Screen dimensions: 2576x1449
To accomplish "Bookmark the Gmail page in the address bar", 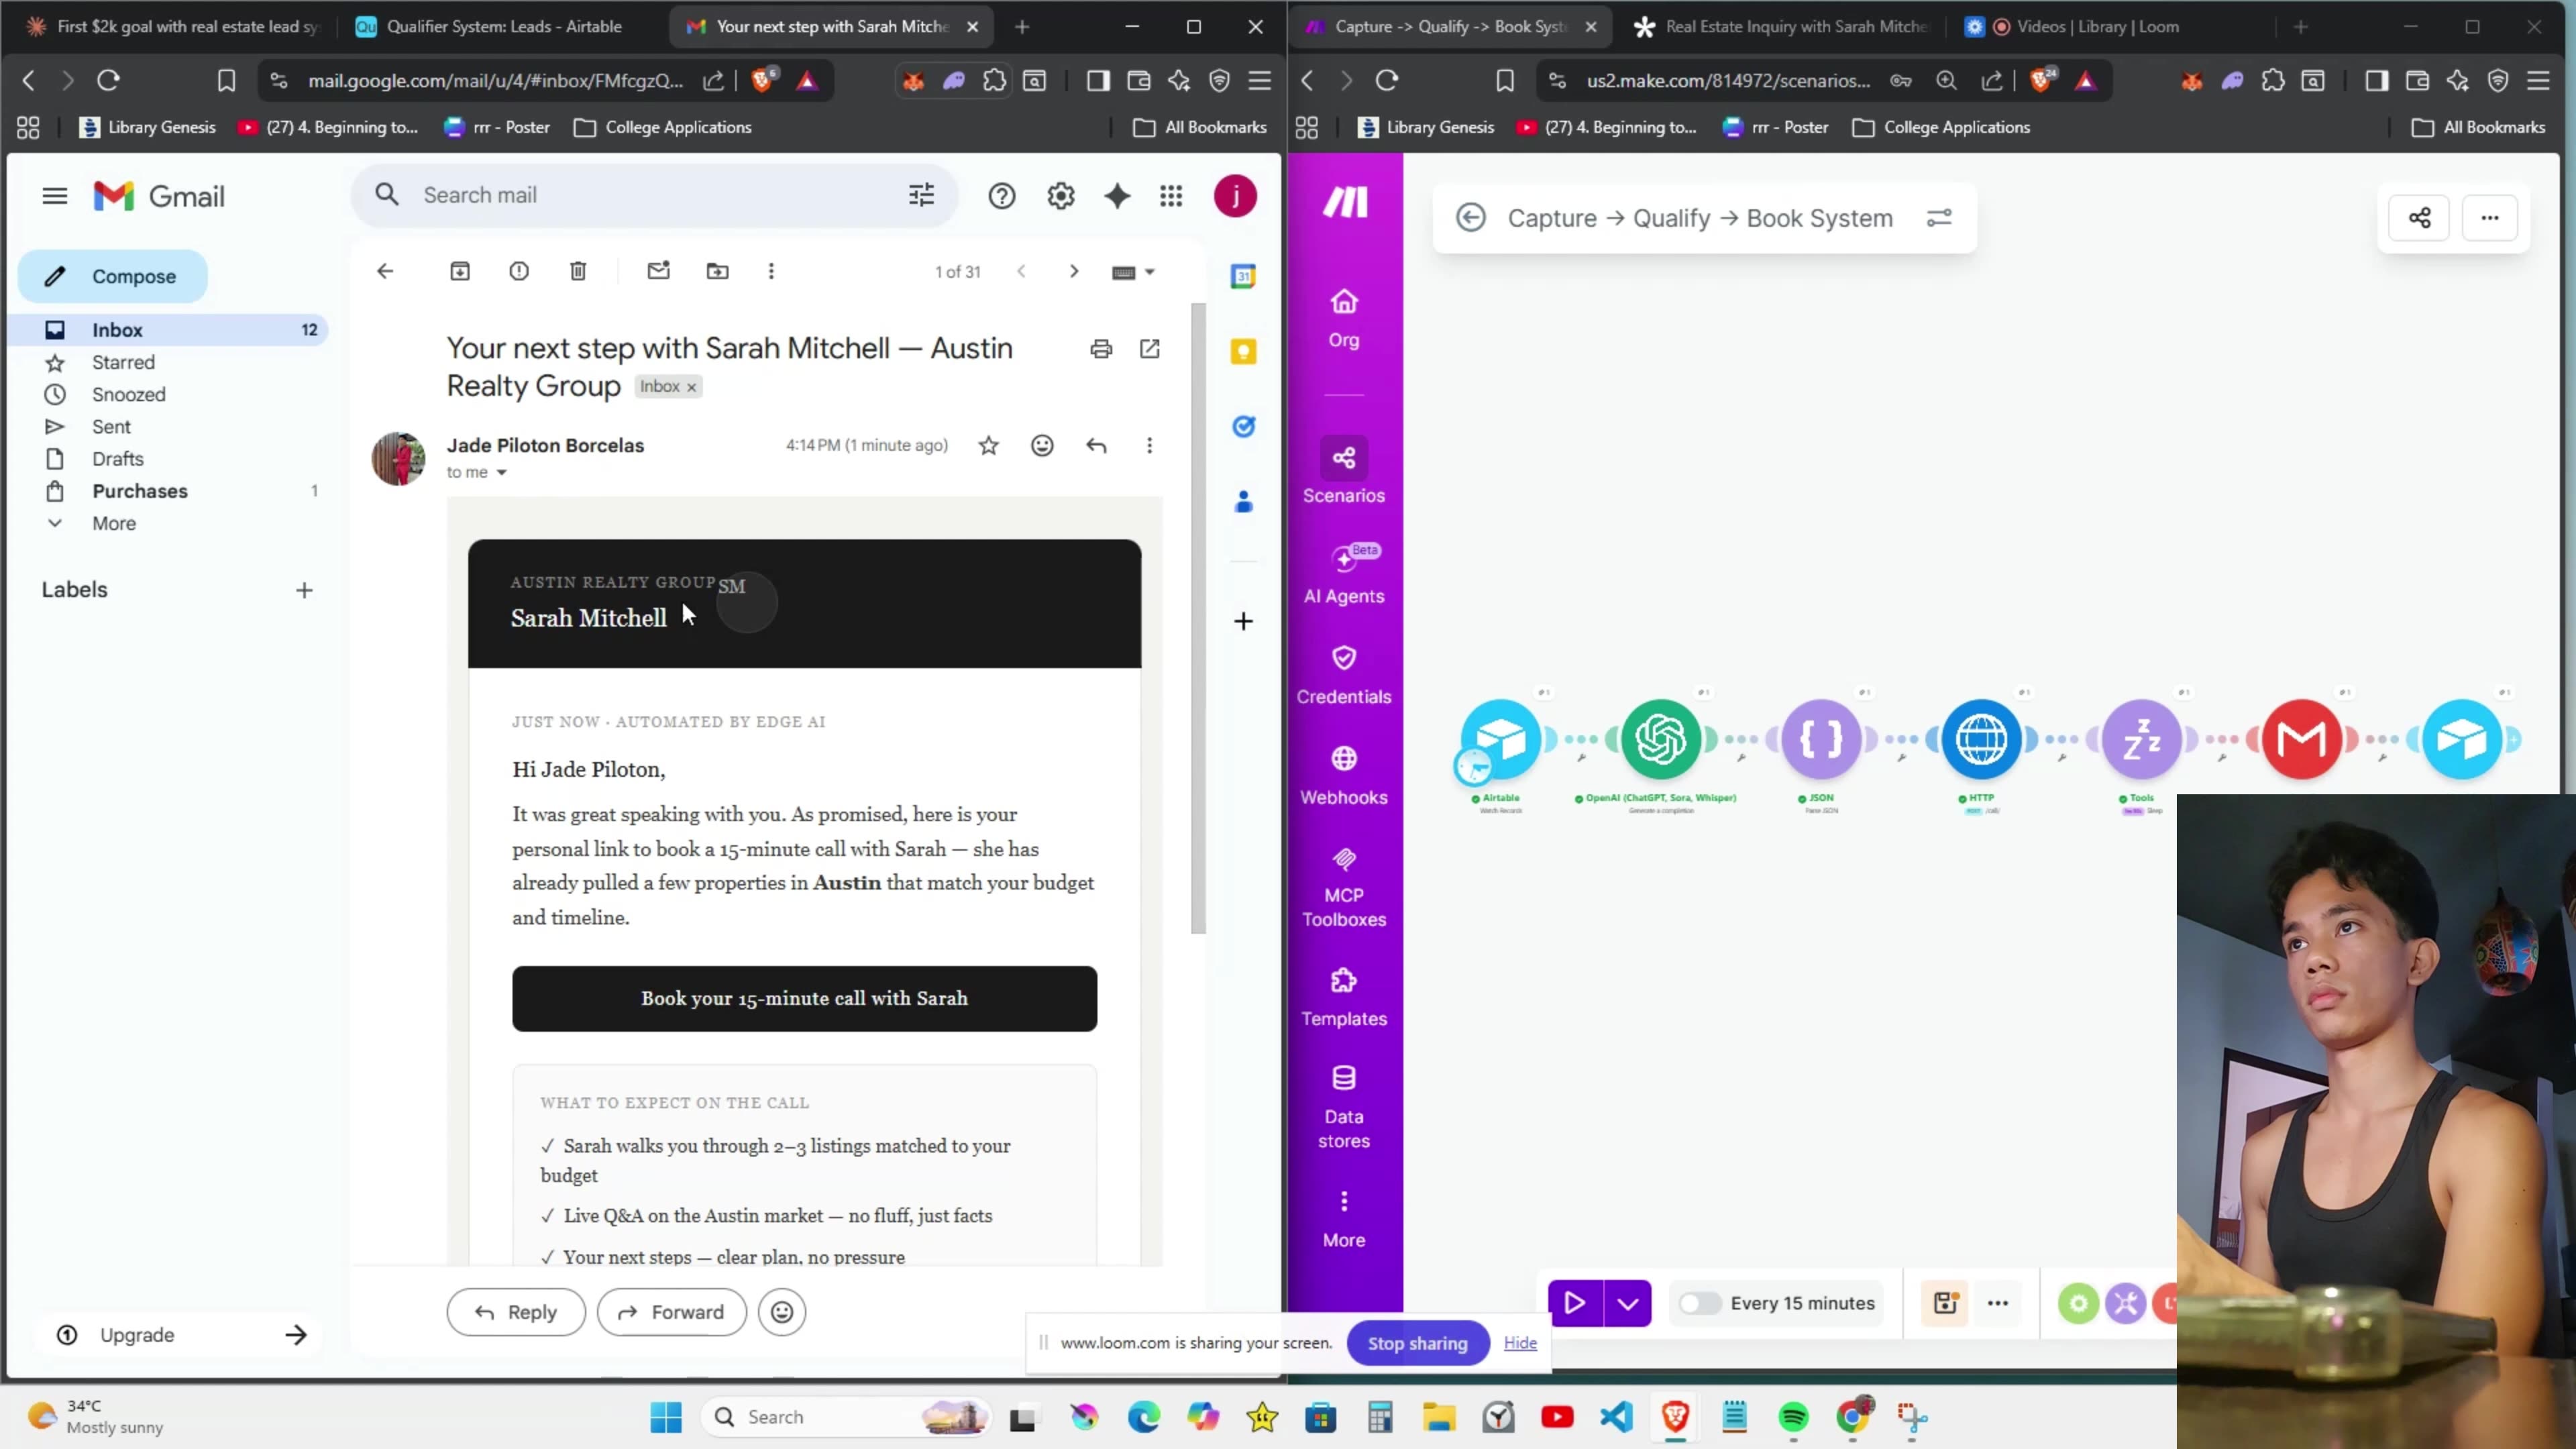I will click(226, 81).
